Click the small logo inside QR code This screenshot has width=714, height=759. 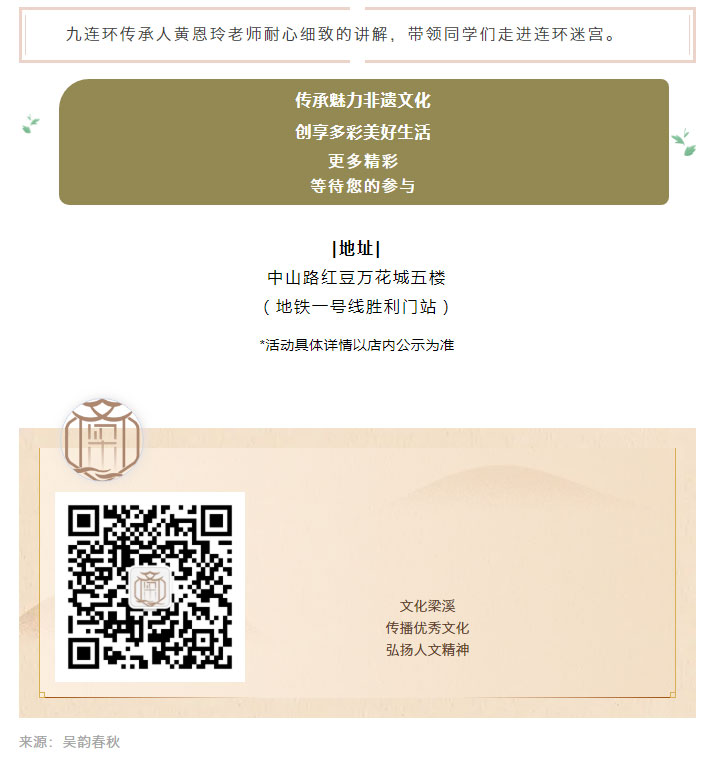(150, 587)
